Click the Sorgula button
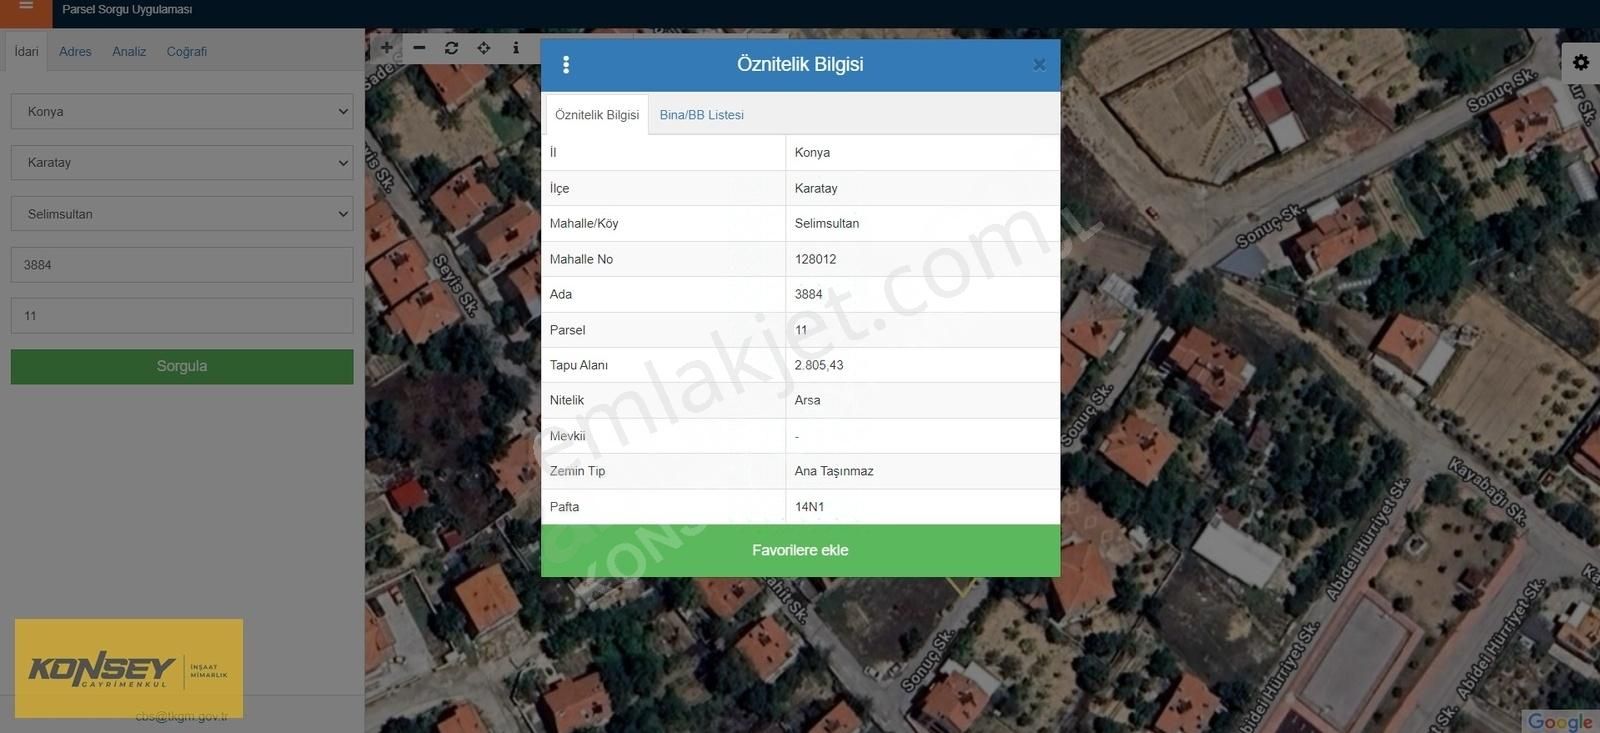 pyautogui.click(x=182, y=366)
